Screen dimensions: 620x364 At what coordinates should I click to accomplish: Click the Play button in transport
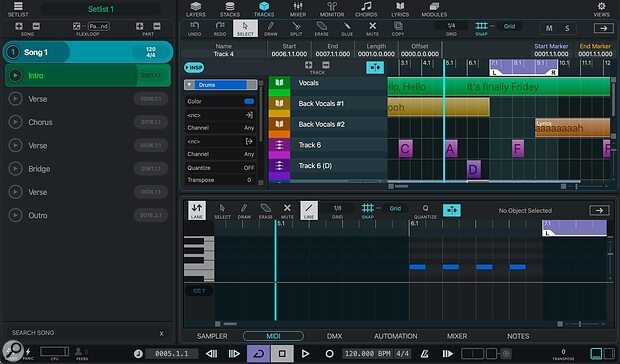[305, 354]
